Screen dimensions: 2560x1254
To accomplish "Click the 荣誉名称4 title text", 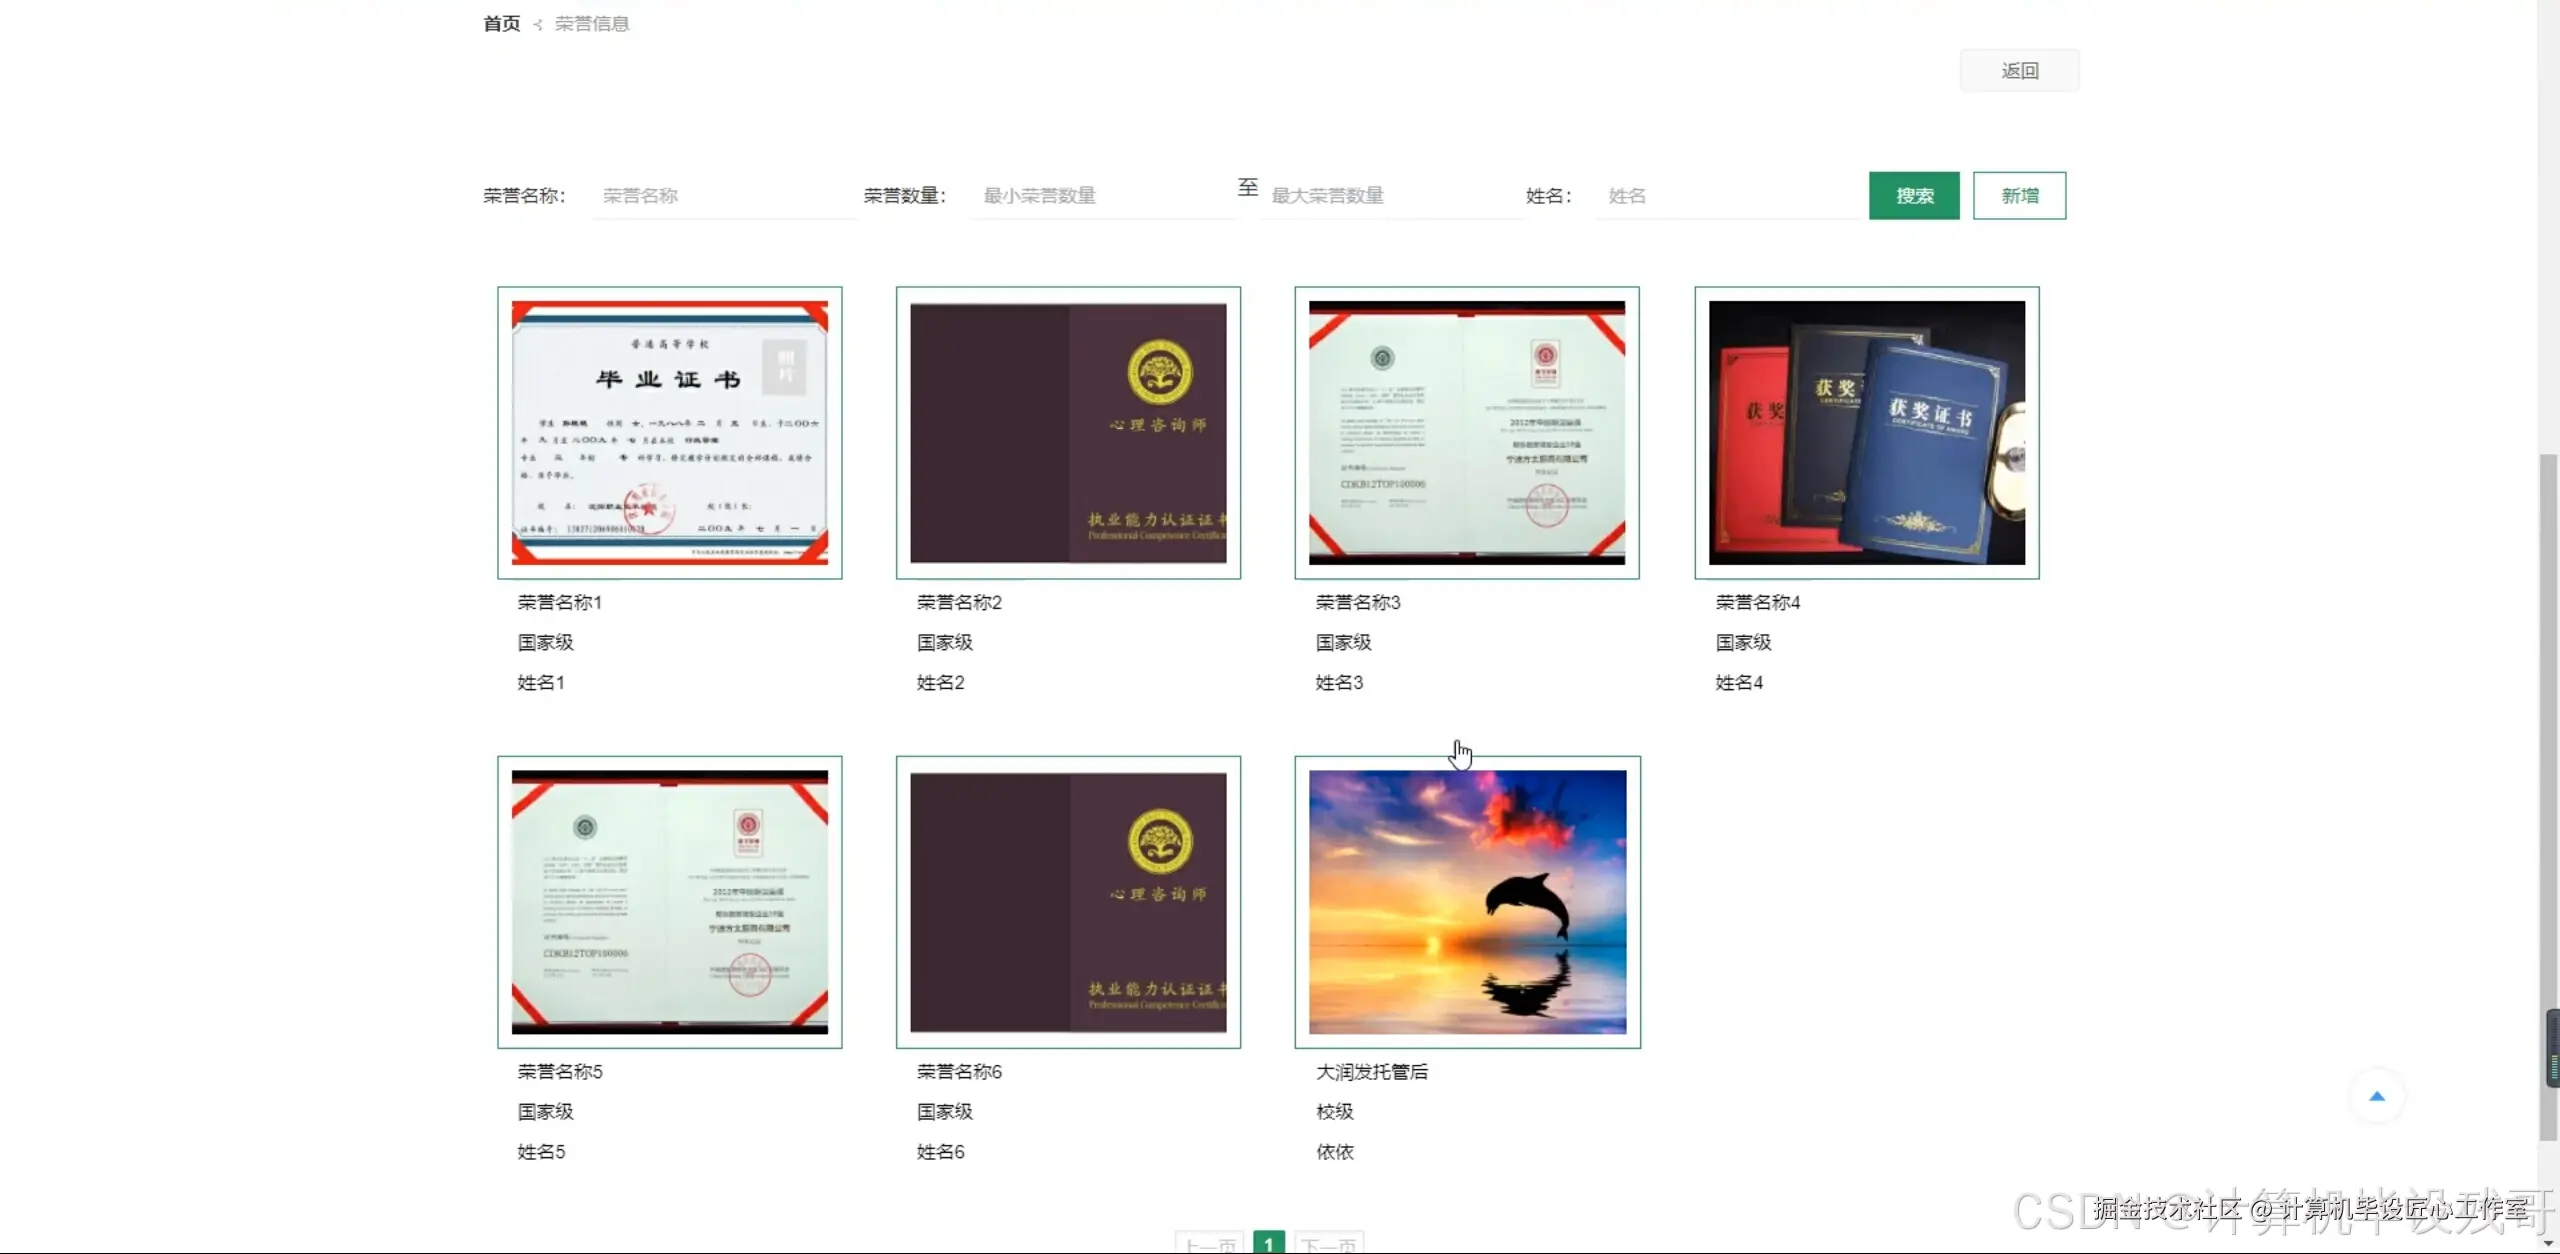I will tap(1757, 603).
